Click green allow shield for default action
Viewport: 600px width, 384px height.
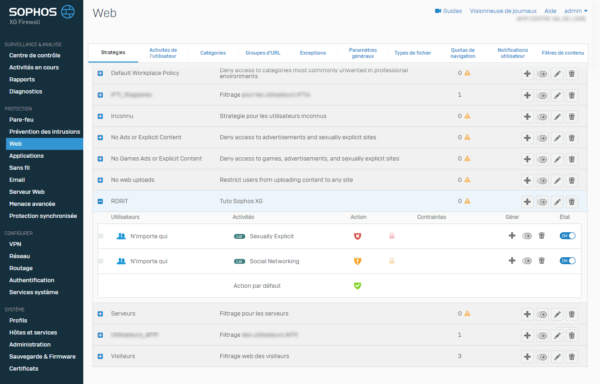[x=357, y=286]
